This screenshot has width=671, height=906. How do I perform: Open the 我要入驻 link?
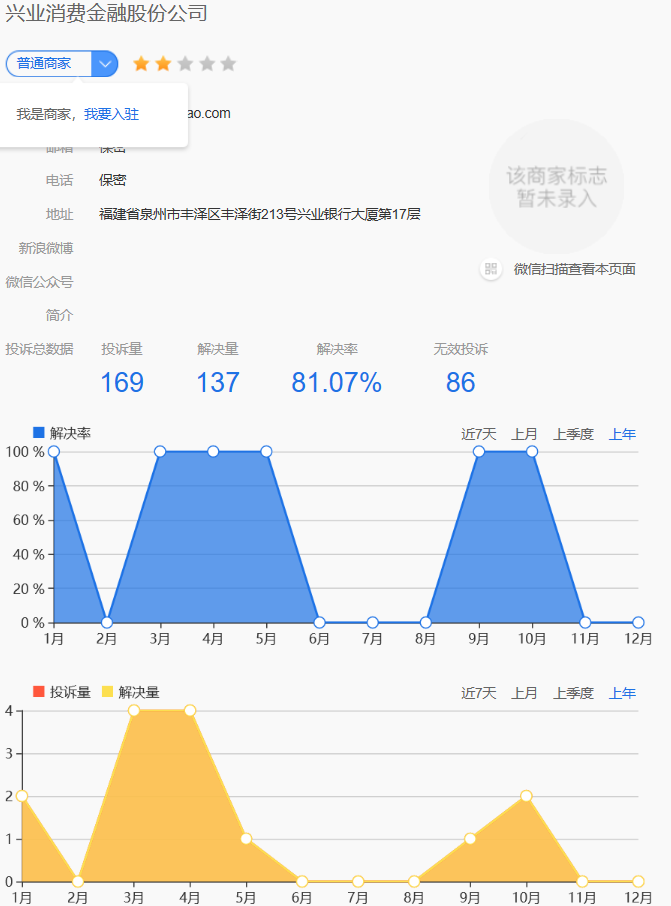(x=112, y=114)
